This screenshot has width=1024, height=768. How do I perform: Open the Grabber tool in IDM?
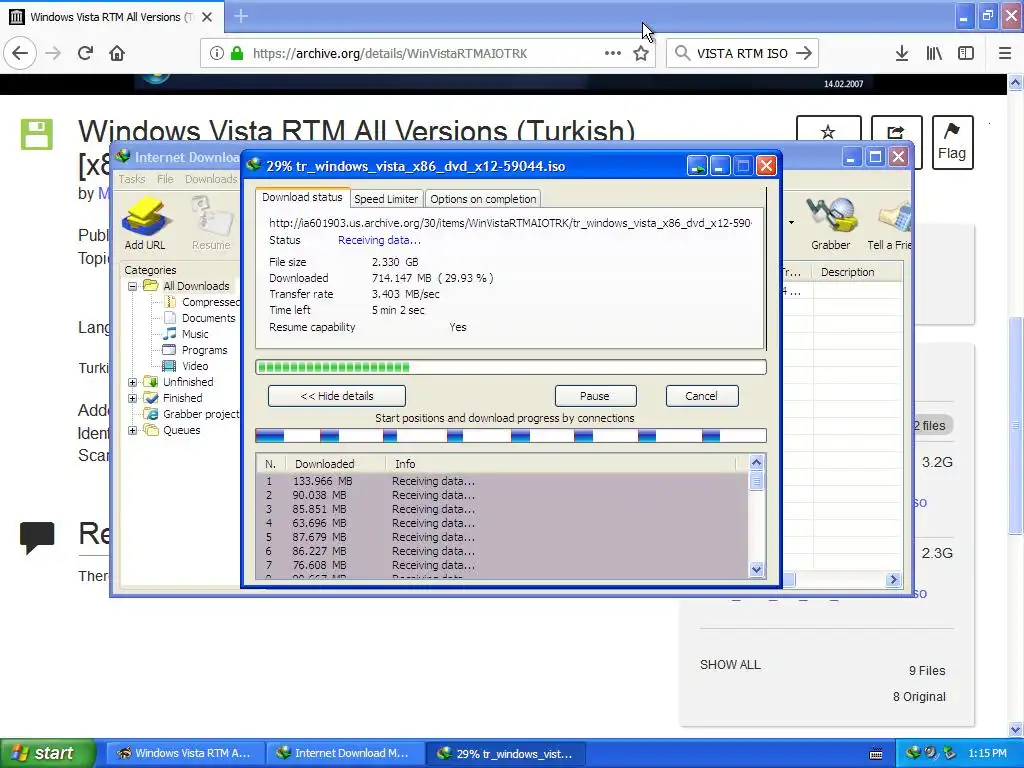pos(830,224)
